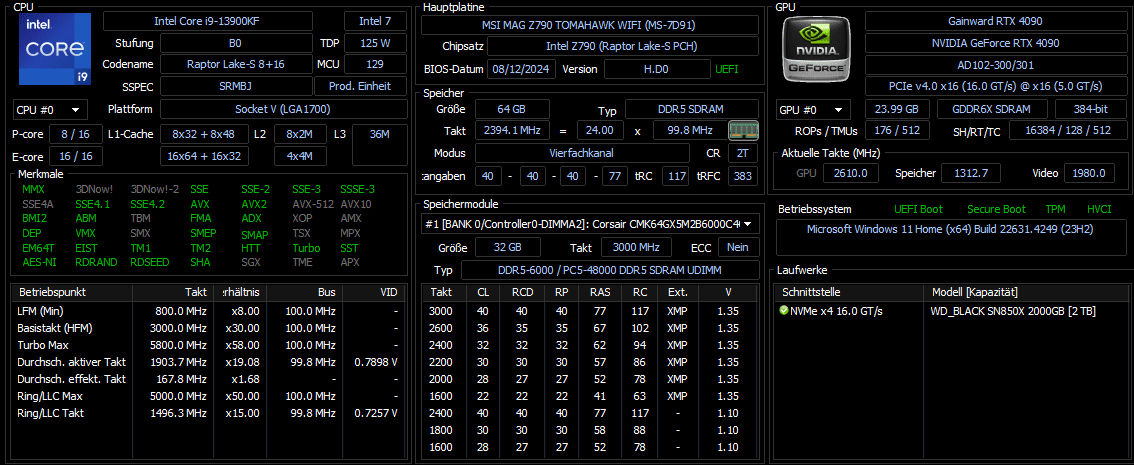
Task: Select the Durchsch. effekt. Takt row
Action: click(210, 379)
